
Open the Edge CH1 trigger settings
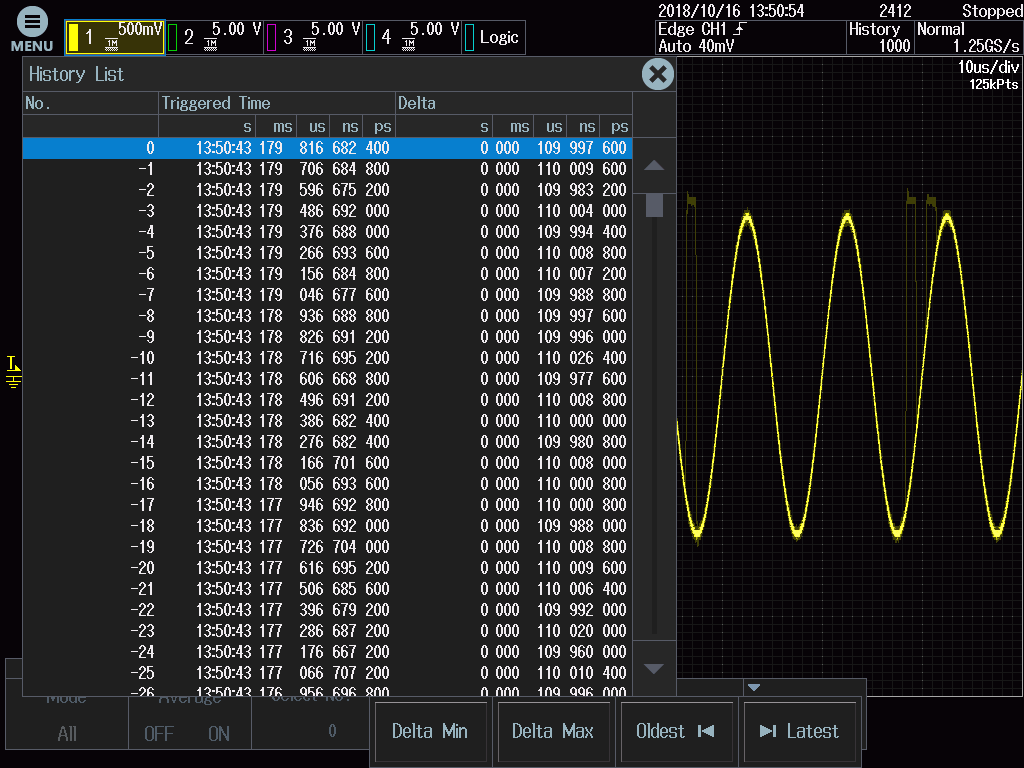click(x=748, y=37)
